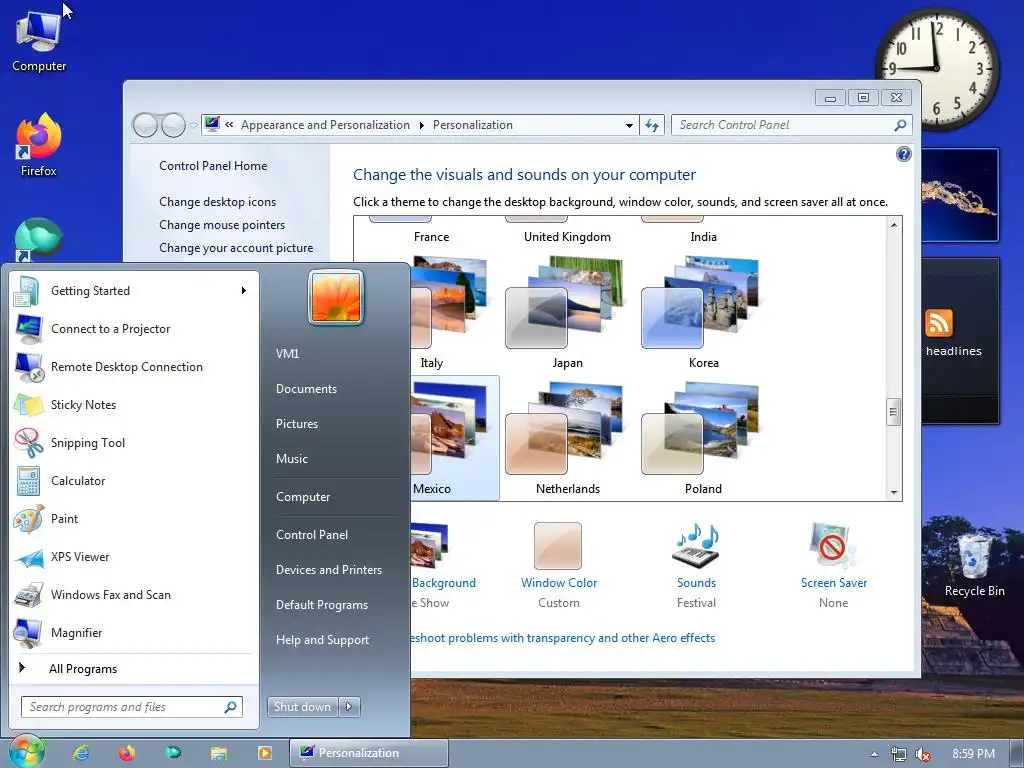Click Change mouse pointers link

(222, 225)
